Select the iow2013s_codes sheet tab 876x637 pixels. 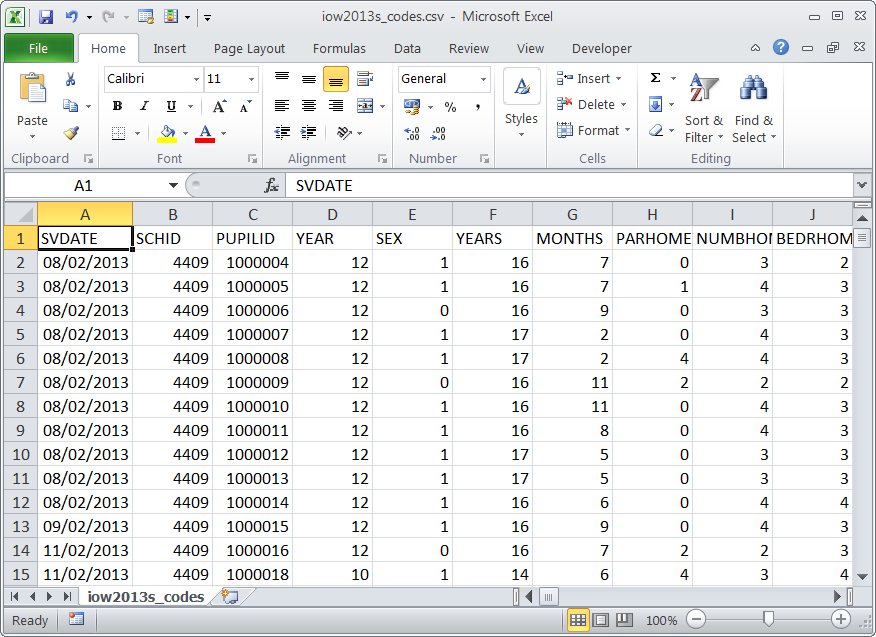[x=144, y=594]
